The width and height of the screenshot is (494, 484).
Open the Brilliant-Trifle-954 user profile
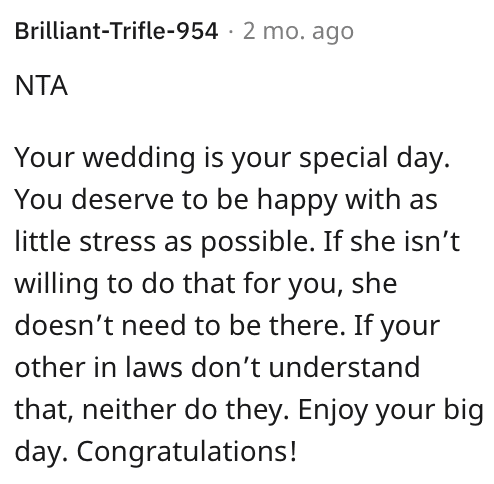coord(116,31)
